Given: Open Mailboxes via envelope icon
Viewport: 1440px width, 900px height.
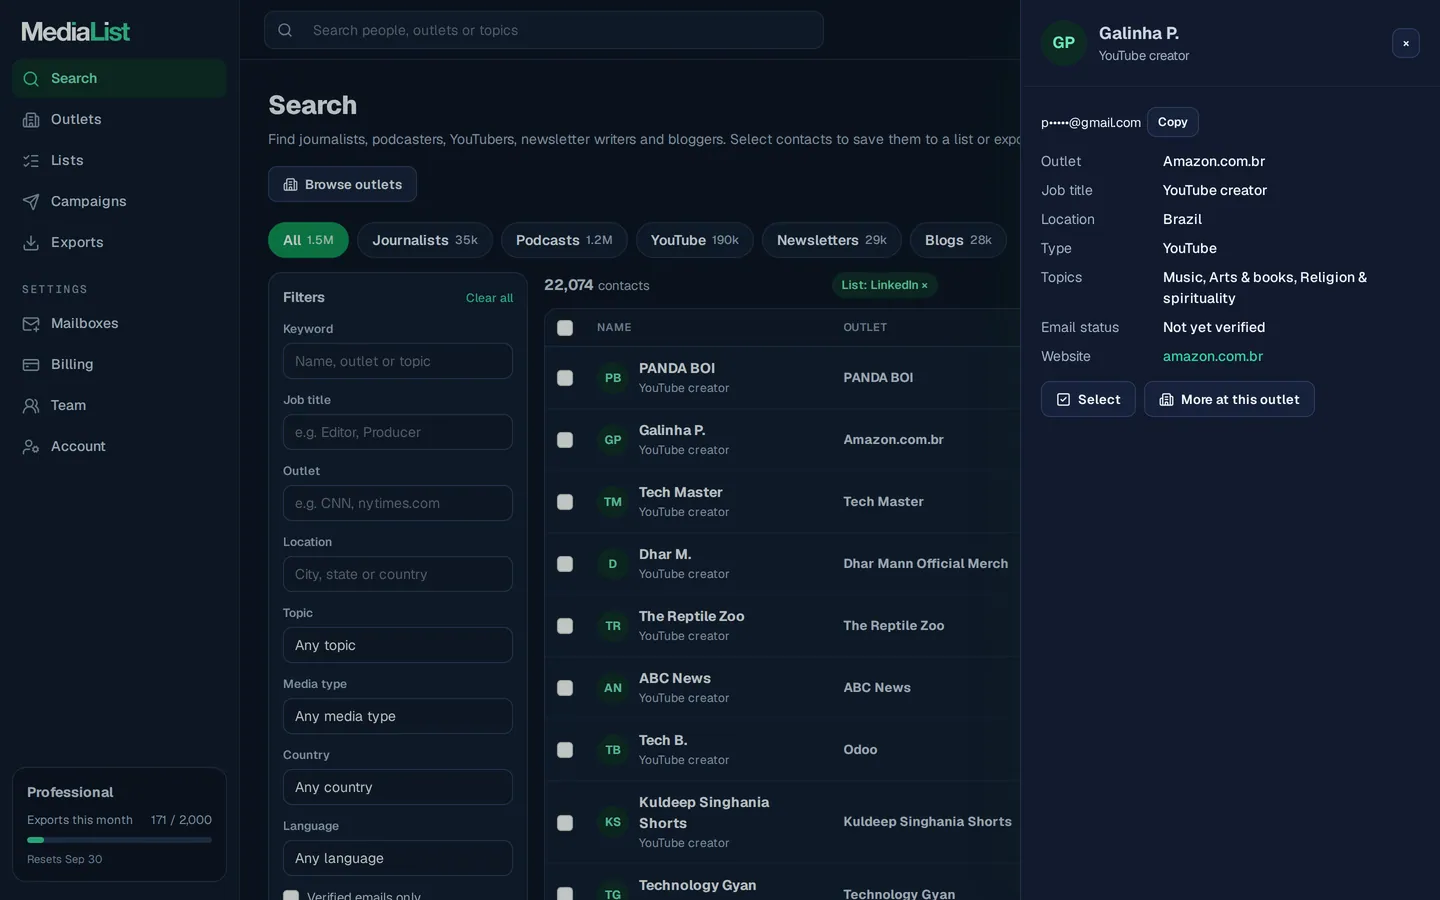Looking at the screenshot, I should click(x=31, y=324).
